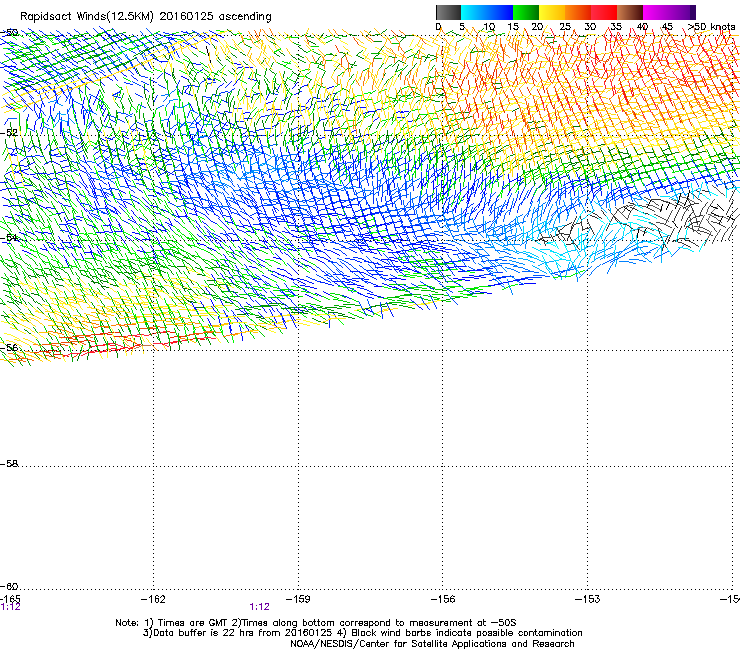Click the '10' legend tick label
The image size is (740, 650).
(x=489, y=27)
